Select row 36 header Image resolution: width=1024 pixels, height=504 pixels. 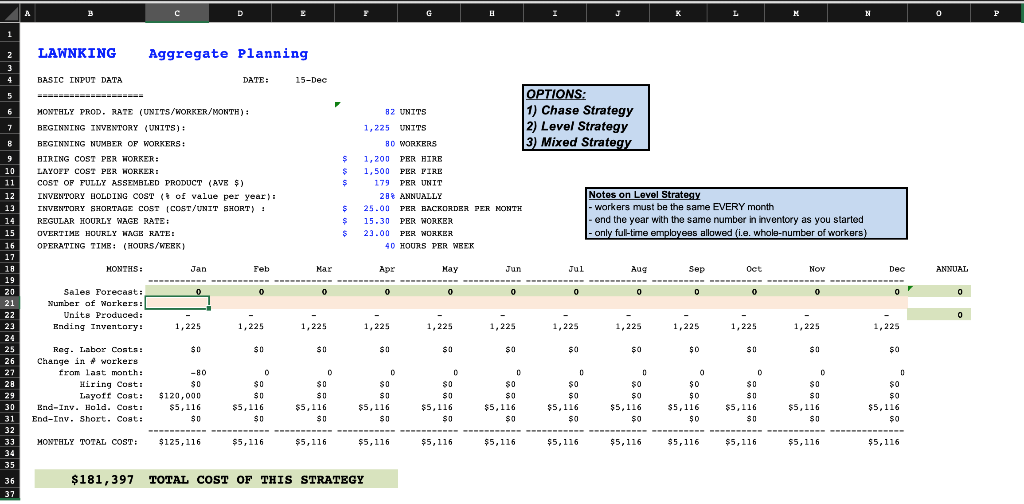pos(9,480)
